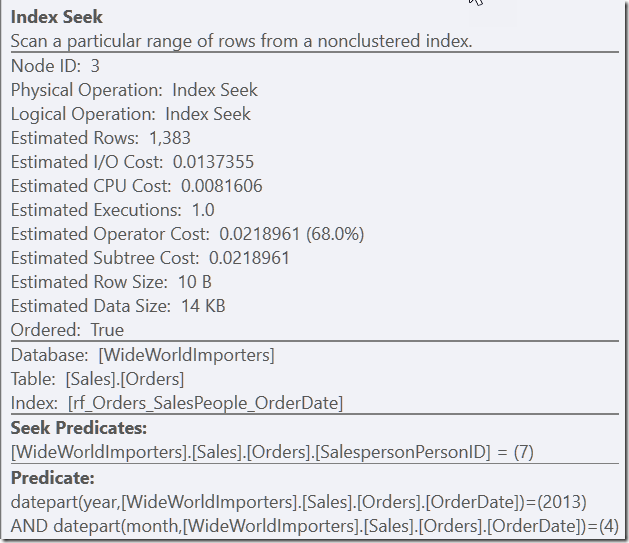This screenshot has height=543, width=629.
Task: Click the datepart year 2013 predicate line
Action: point(298,501)
